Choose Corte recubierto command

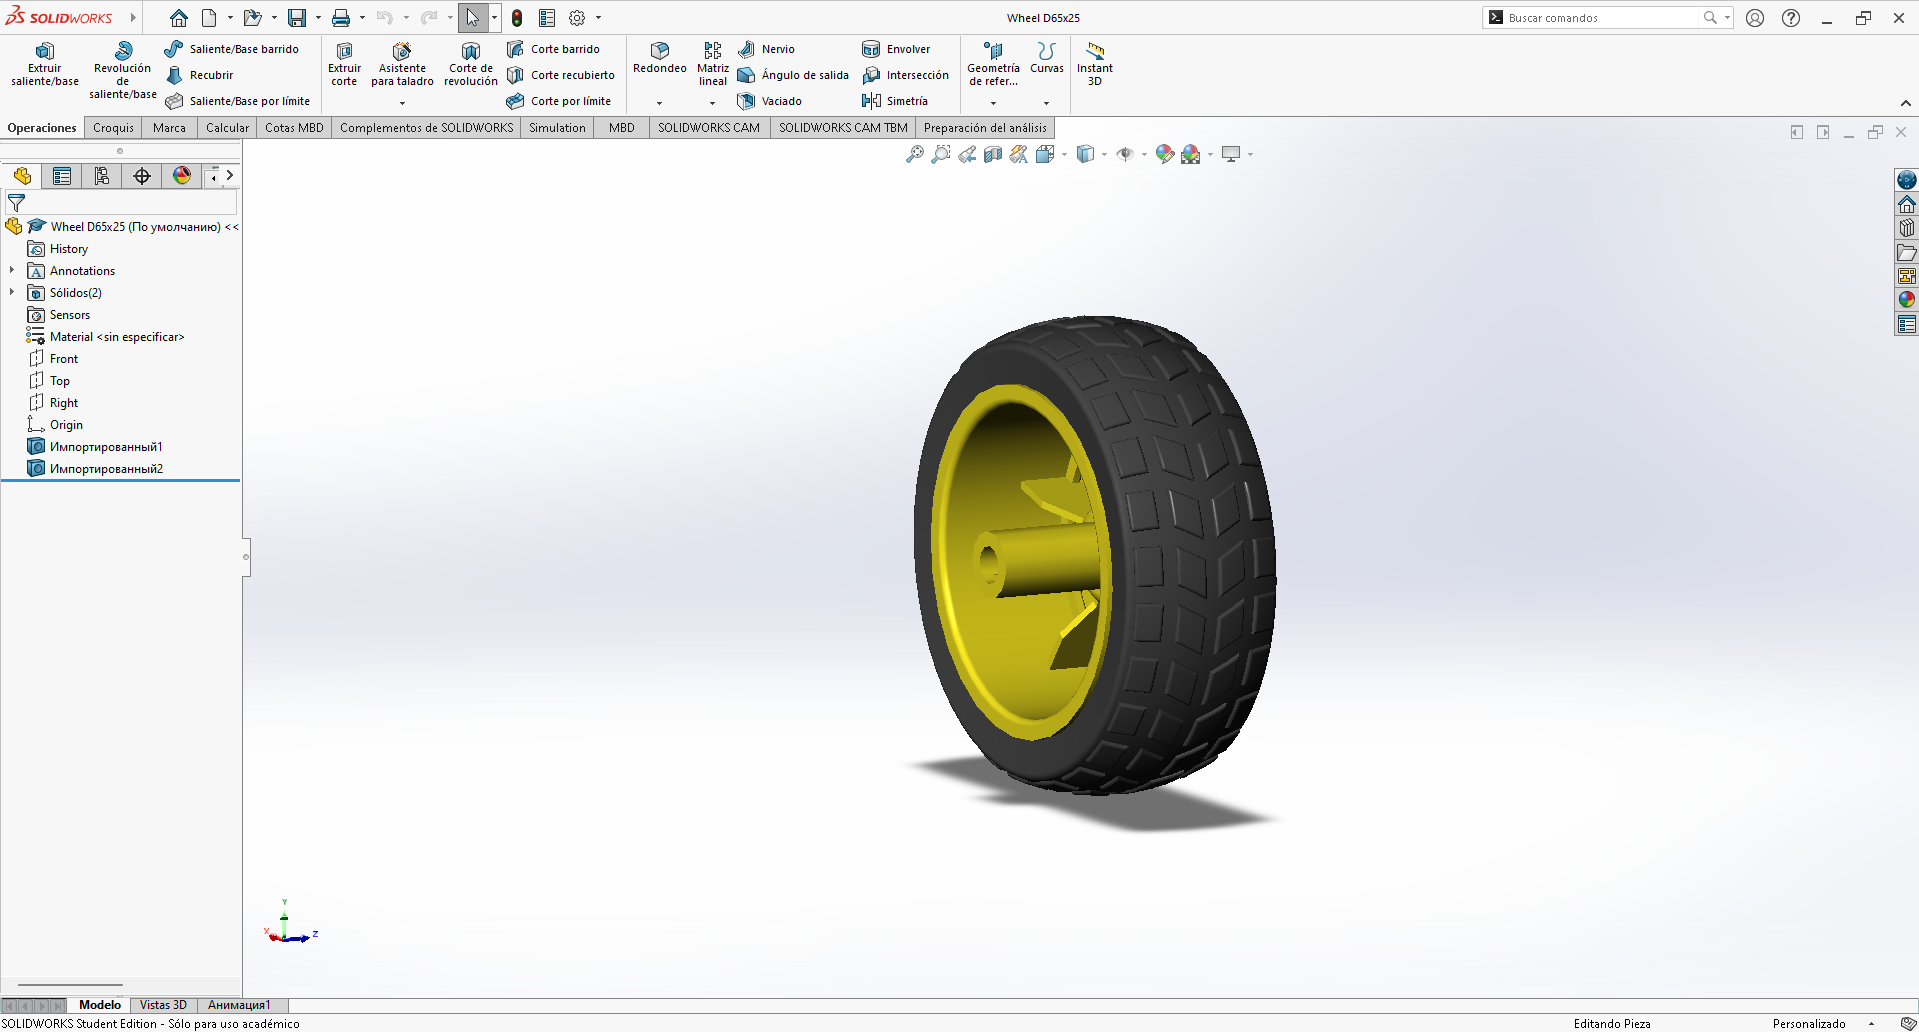click(561, 75)
